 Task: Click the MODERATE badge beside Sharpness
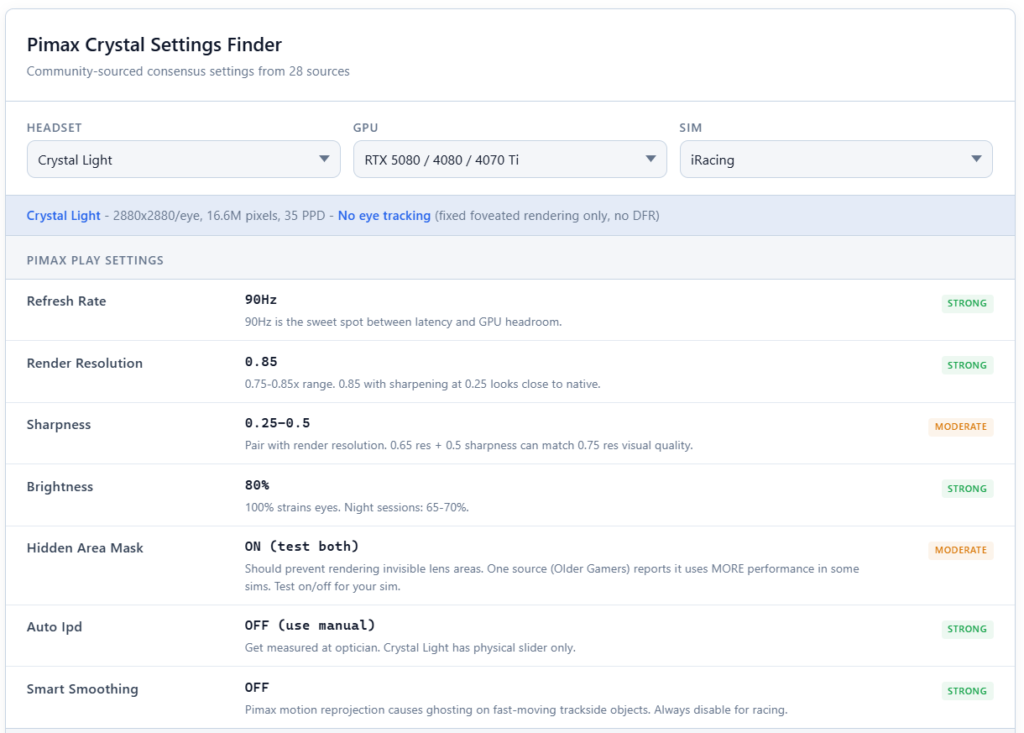click(961, 426)
